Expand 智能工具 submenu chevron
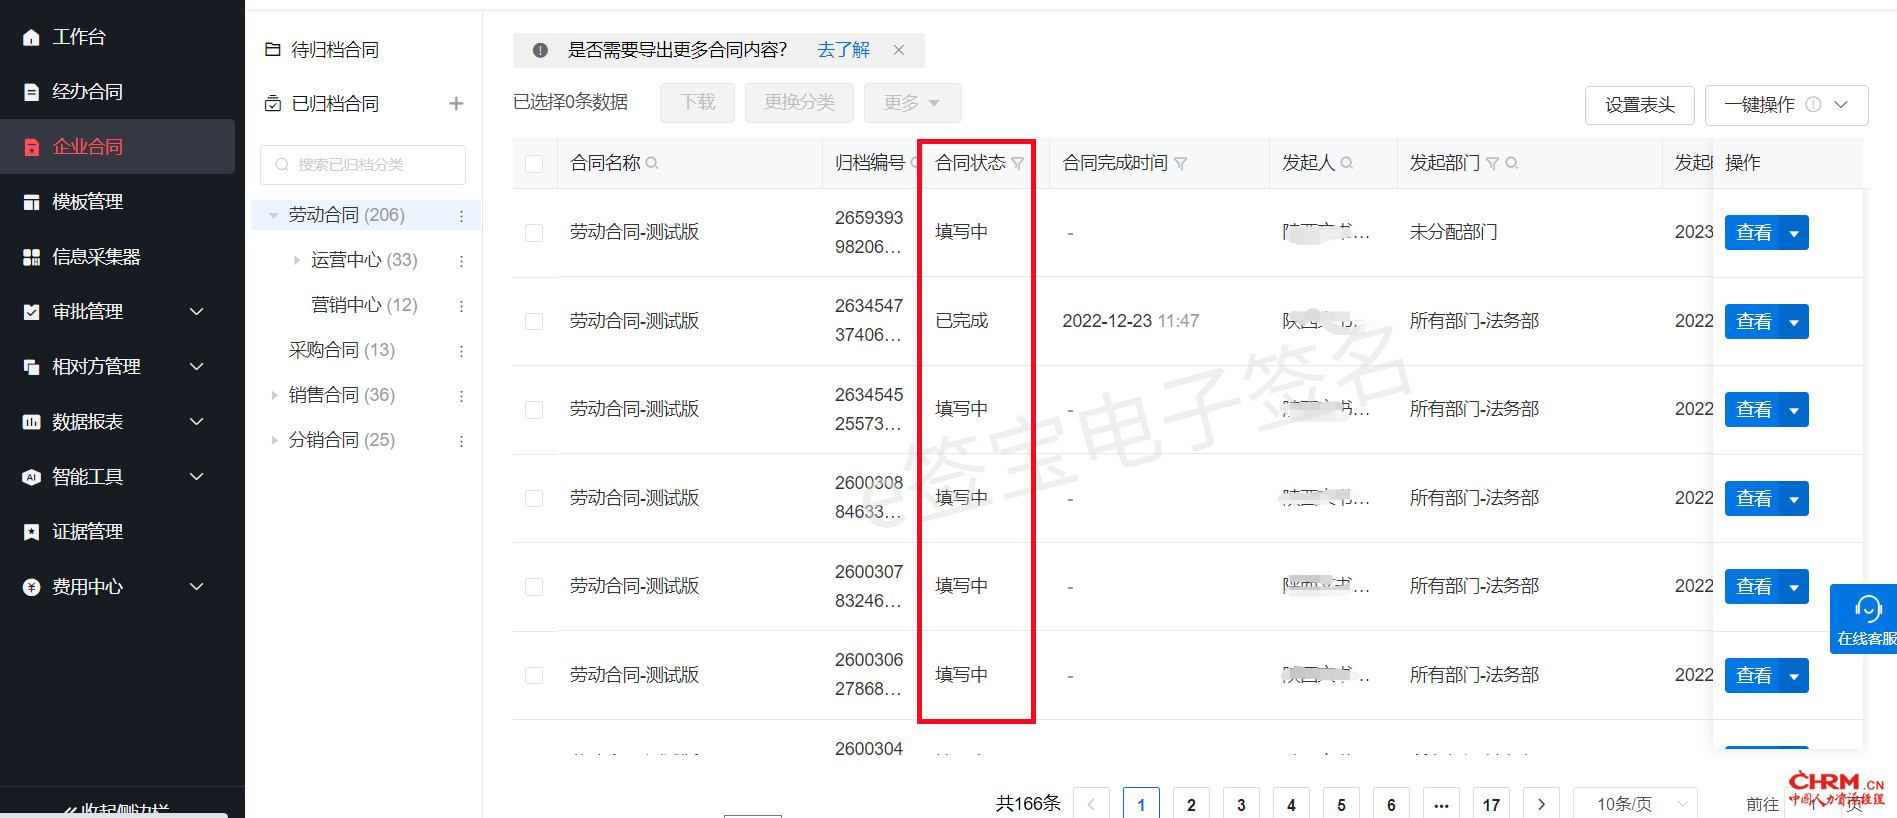The height and width of the screenshot is (818, 1897). click(x=197, y=477)
